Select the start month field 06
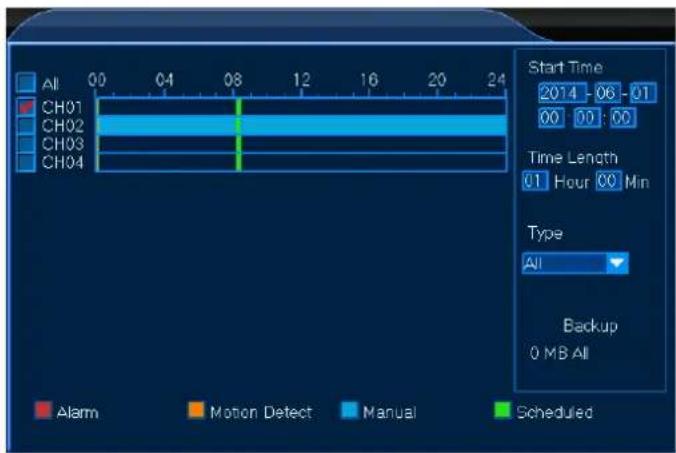Screen dimensions: 676x453 click(x=608, y=93)
